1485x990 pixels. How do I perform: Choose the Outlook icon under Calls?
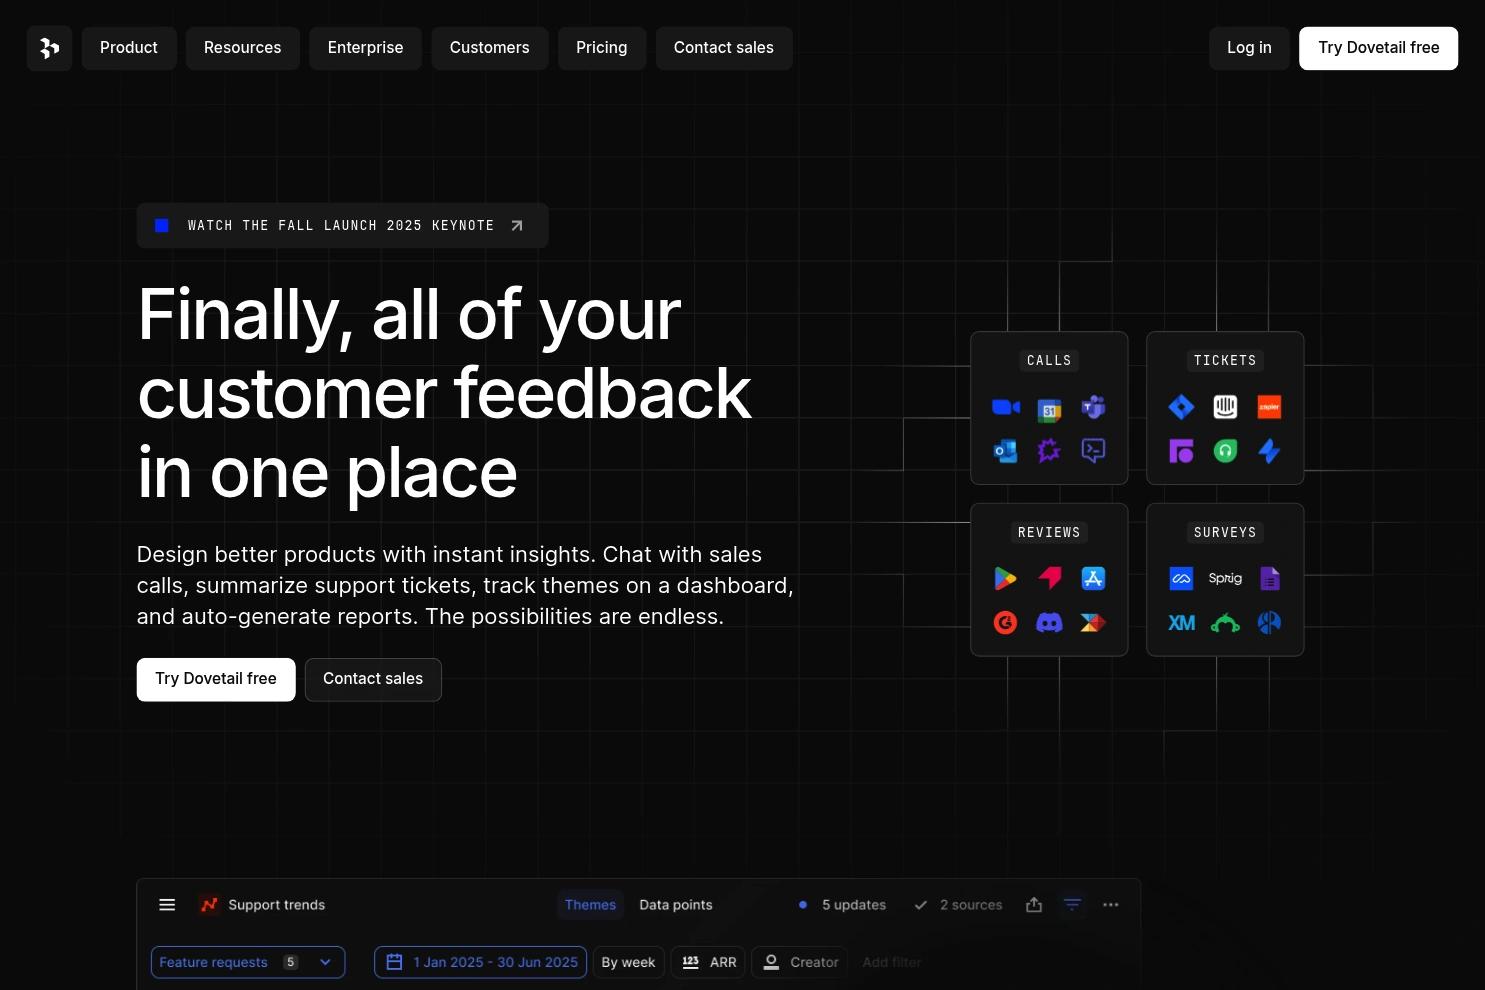point(1005,451)
